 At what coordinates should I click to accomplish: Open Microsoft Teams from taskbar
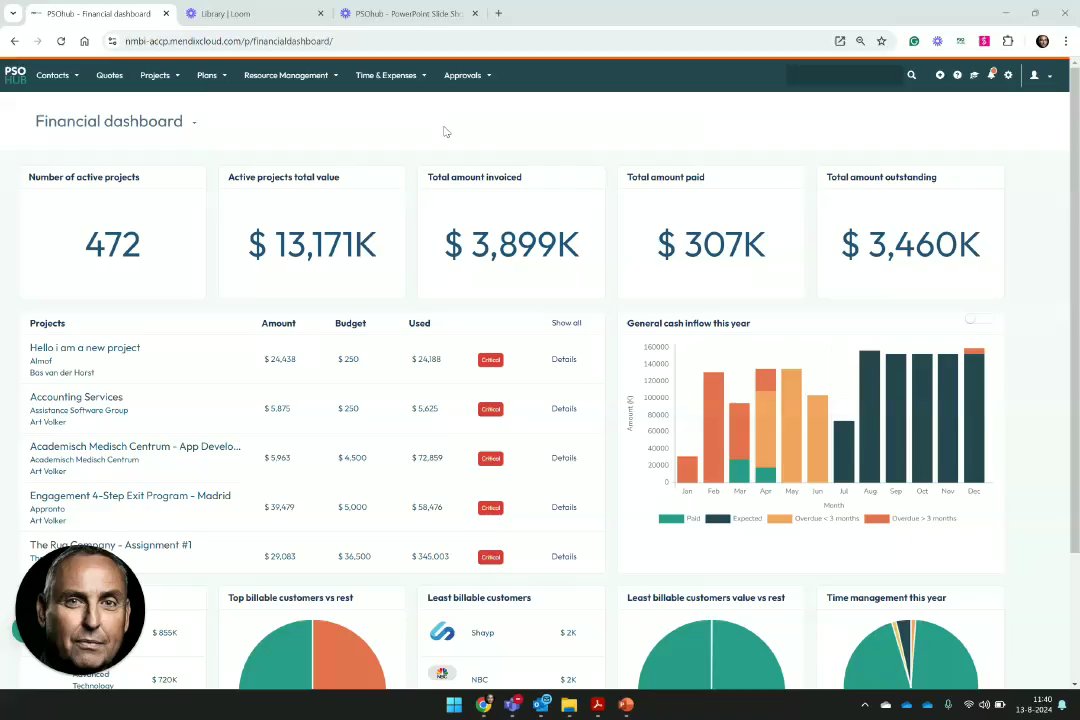[x=512, y=704]
